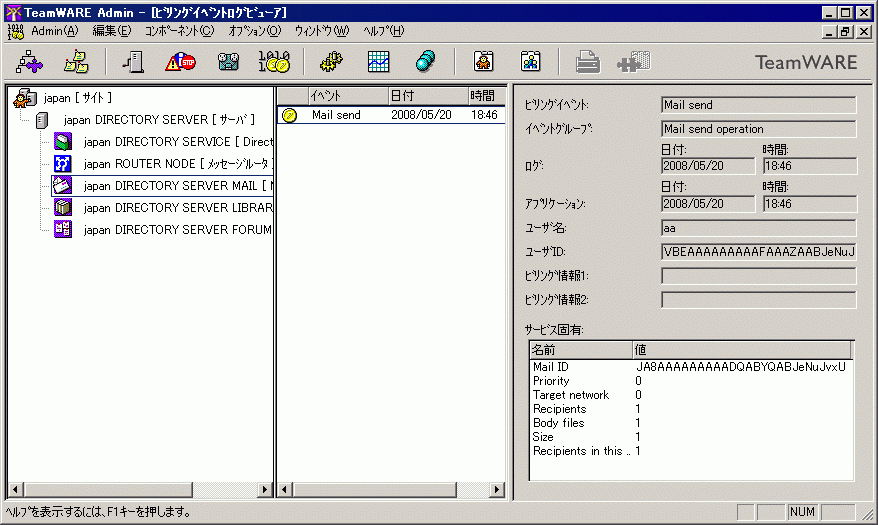The height and width of the screenshot is (525, 878).
Task: Sort by the 日付 column header
Action: [x=428, y=96]
